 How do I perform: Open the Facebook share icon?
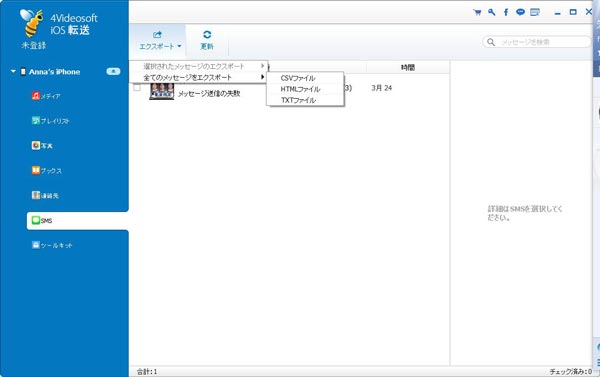point(506,12)
